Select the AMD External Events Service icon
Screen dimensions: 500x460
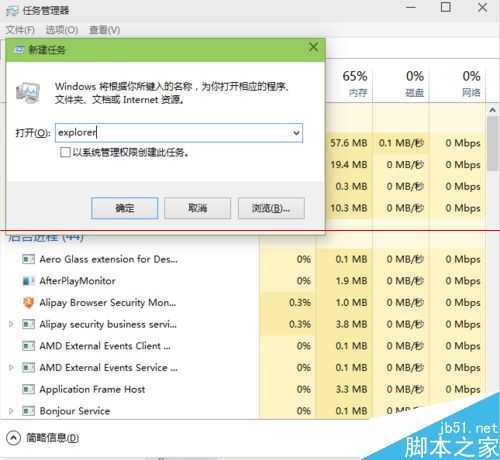click(x=28, y=367)
